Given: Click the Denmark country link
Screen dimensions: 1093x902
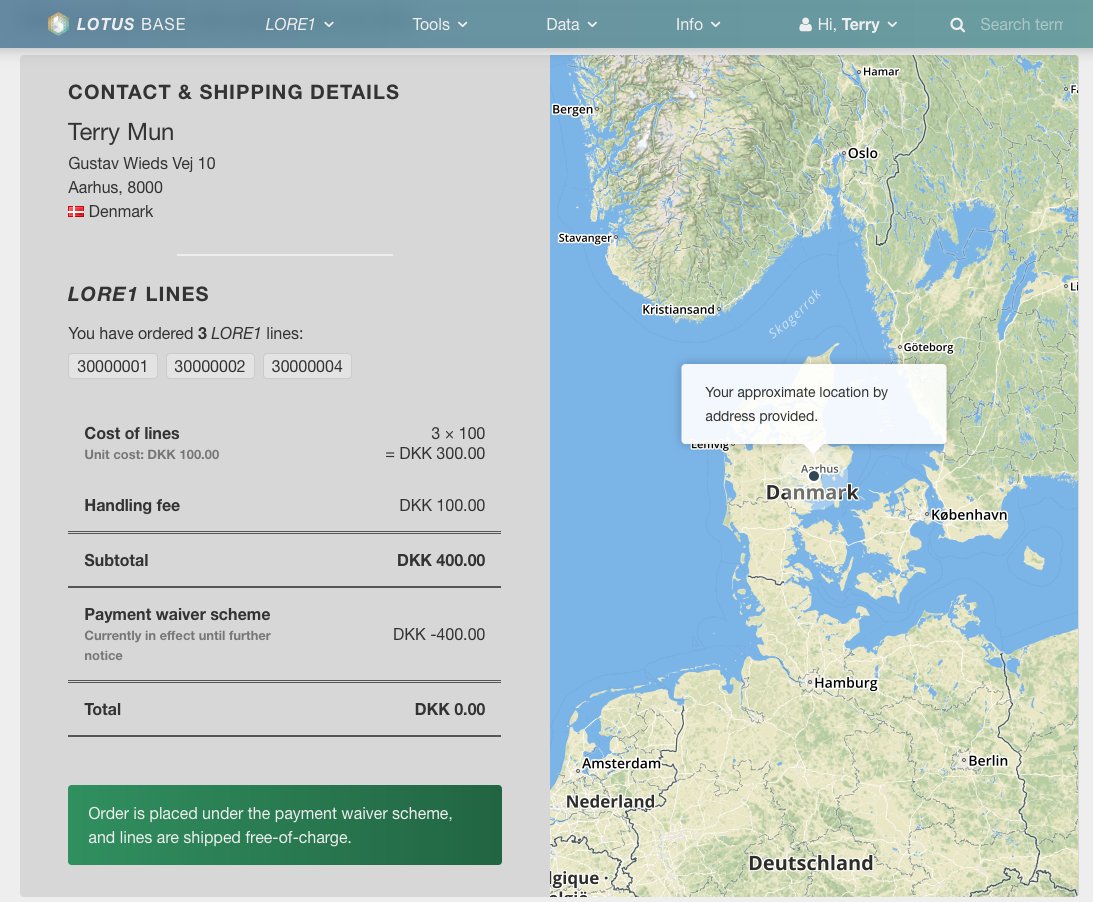Looking at the screenshot, I should tap(122, 211).
